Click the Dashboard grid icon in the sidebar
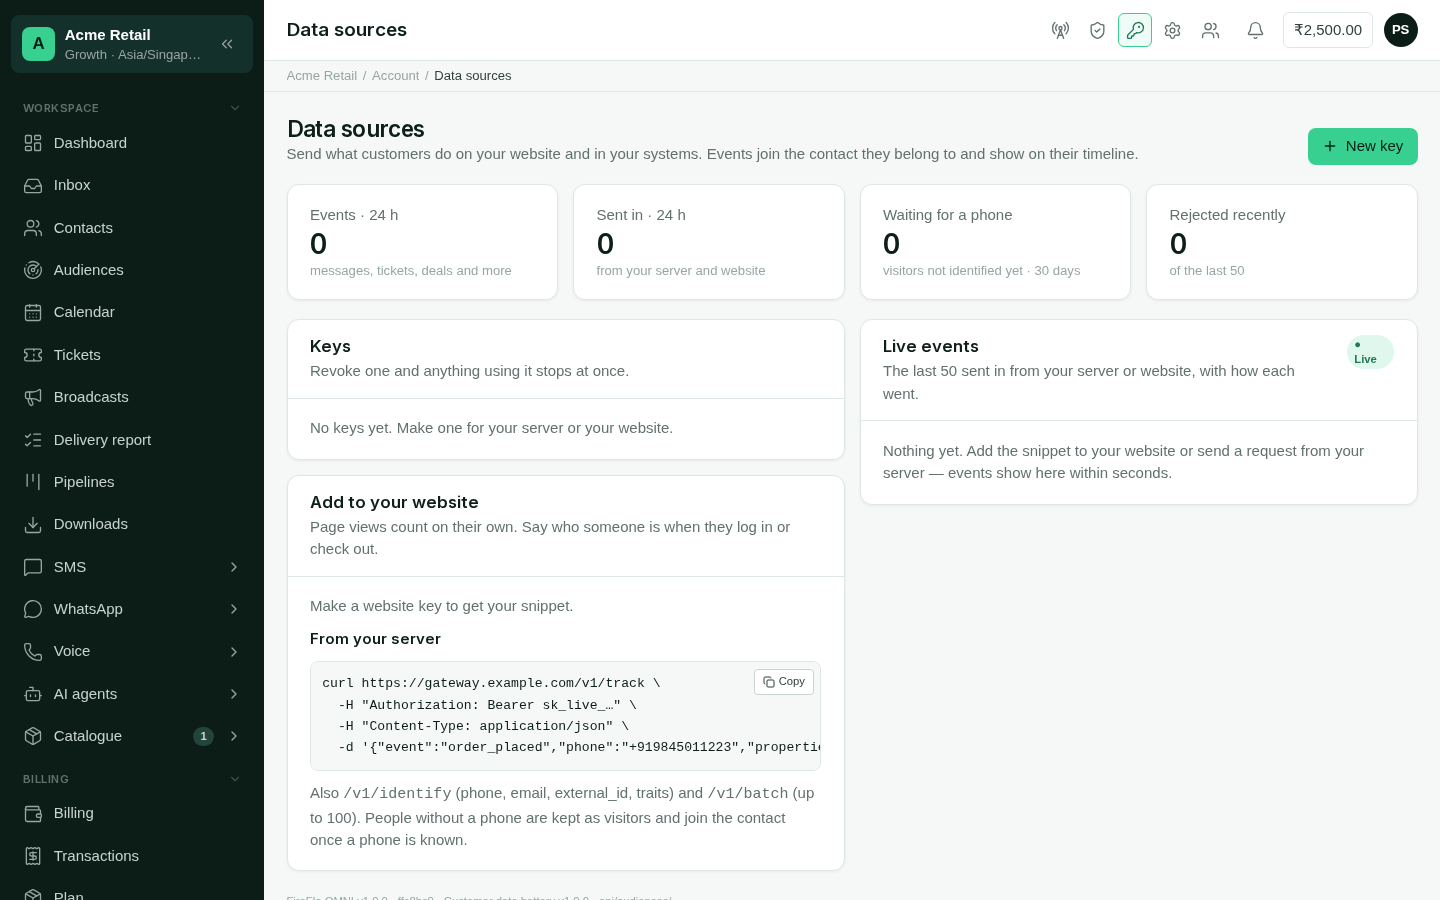This screenshot has height=900, width=1440. (33, 143)
